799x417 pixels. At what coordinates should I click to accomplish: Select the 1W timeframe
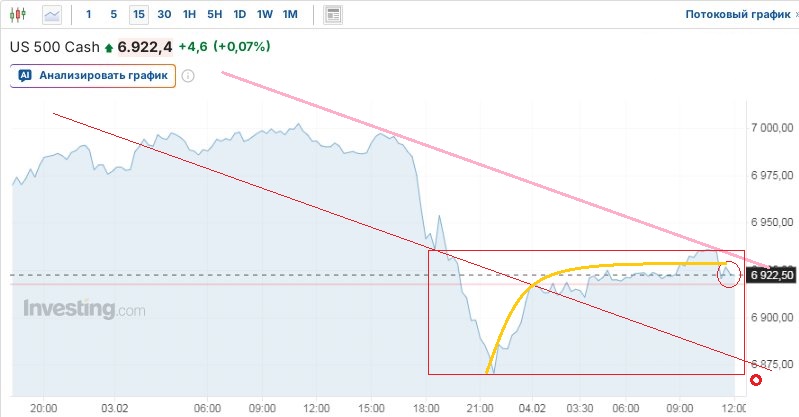coord(264,15)
